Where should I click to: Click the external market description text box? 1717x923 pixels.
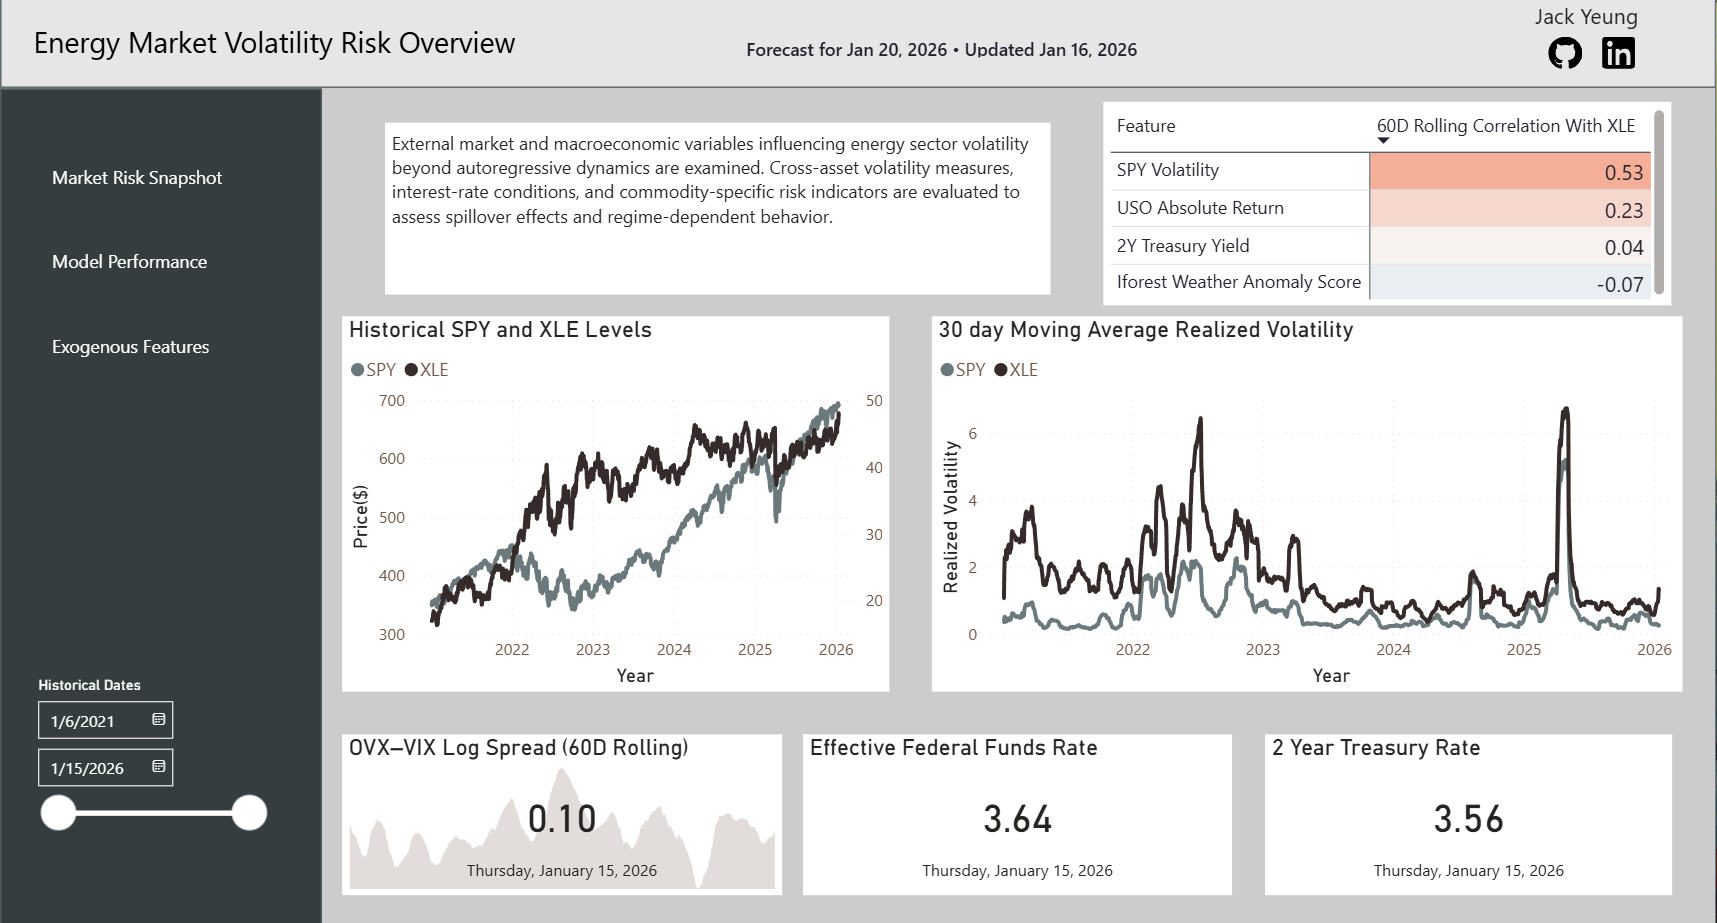(718, 208)
